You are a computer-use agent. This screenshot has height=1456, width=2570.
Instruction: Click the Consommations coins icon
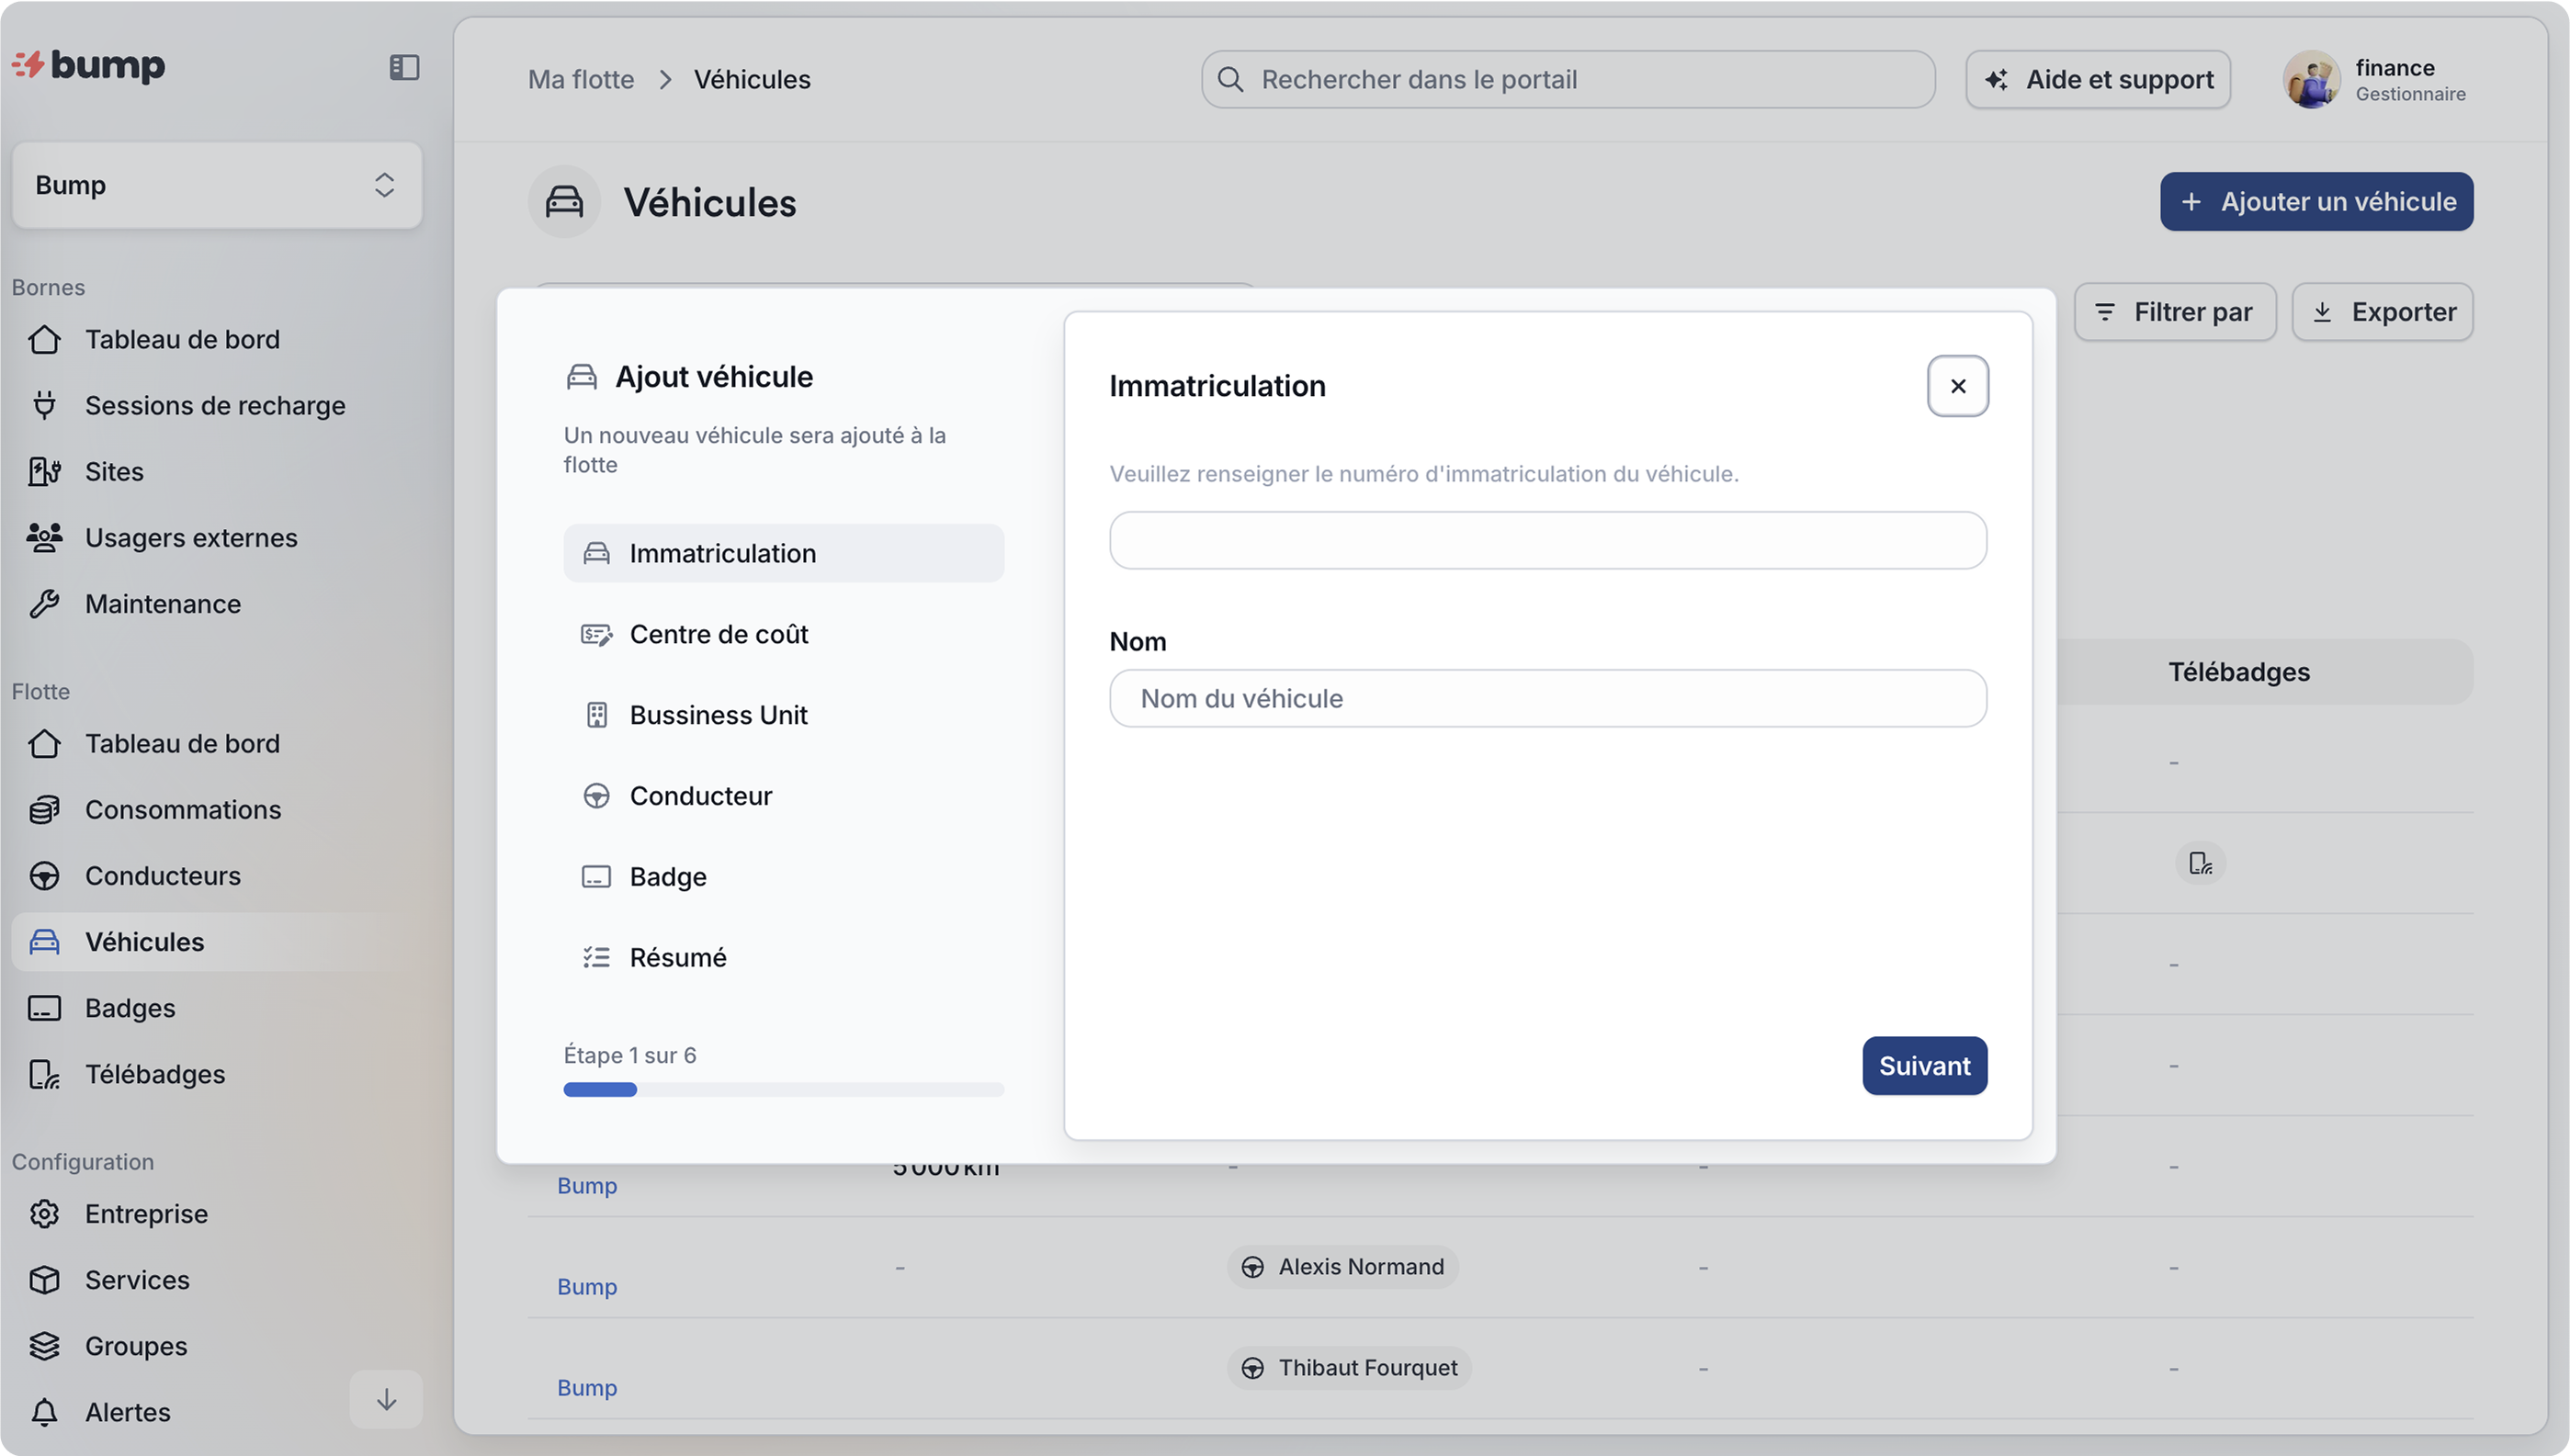44,810
